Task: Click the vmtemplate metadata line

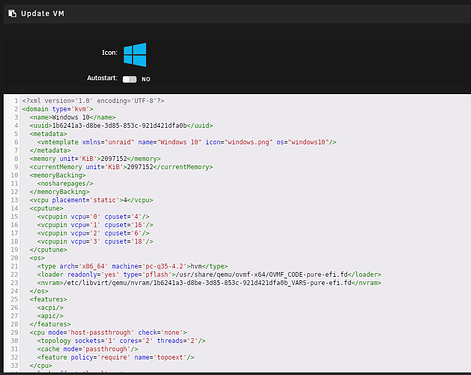Action: (187, 142)
